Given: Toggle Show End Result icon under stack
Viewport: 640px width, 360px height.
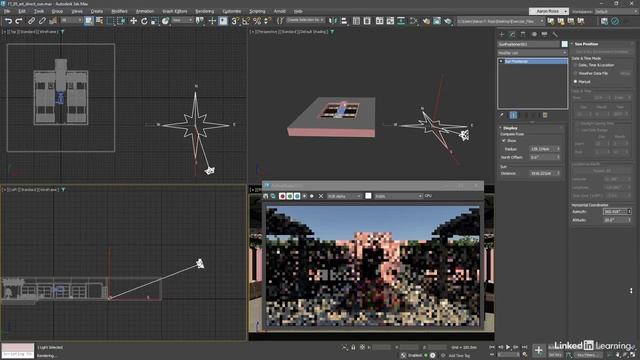Looking at the screenshot, I should [x=513, y=116].
